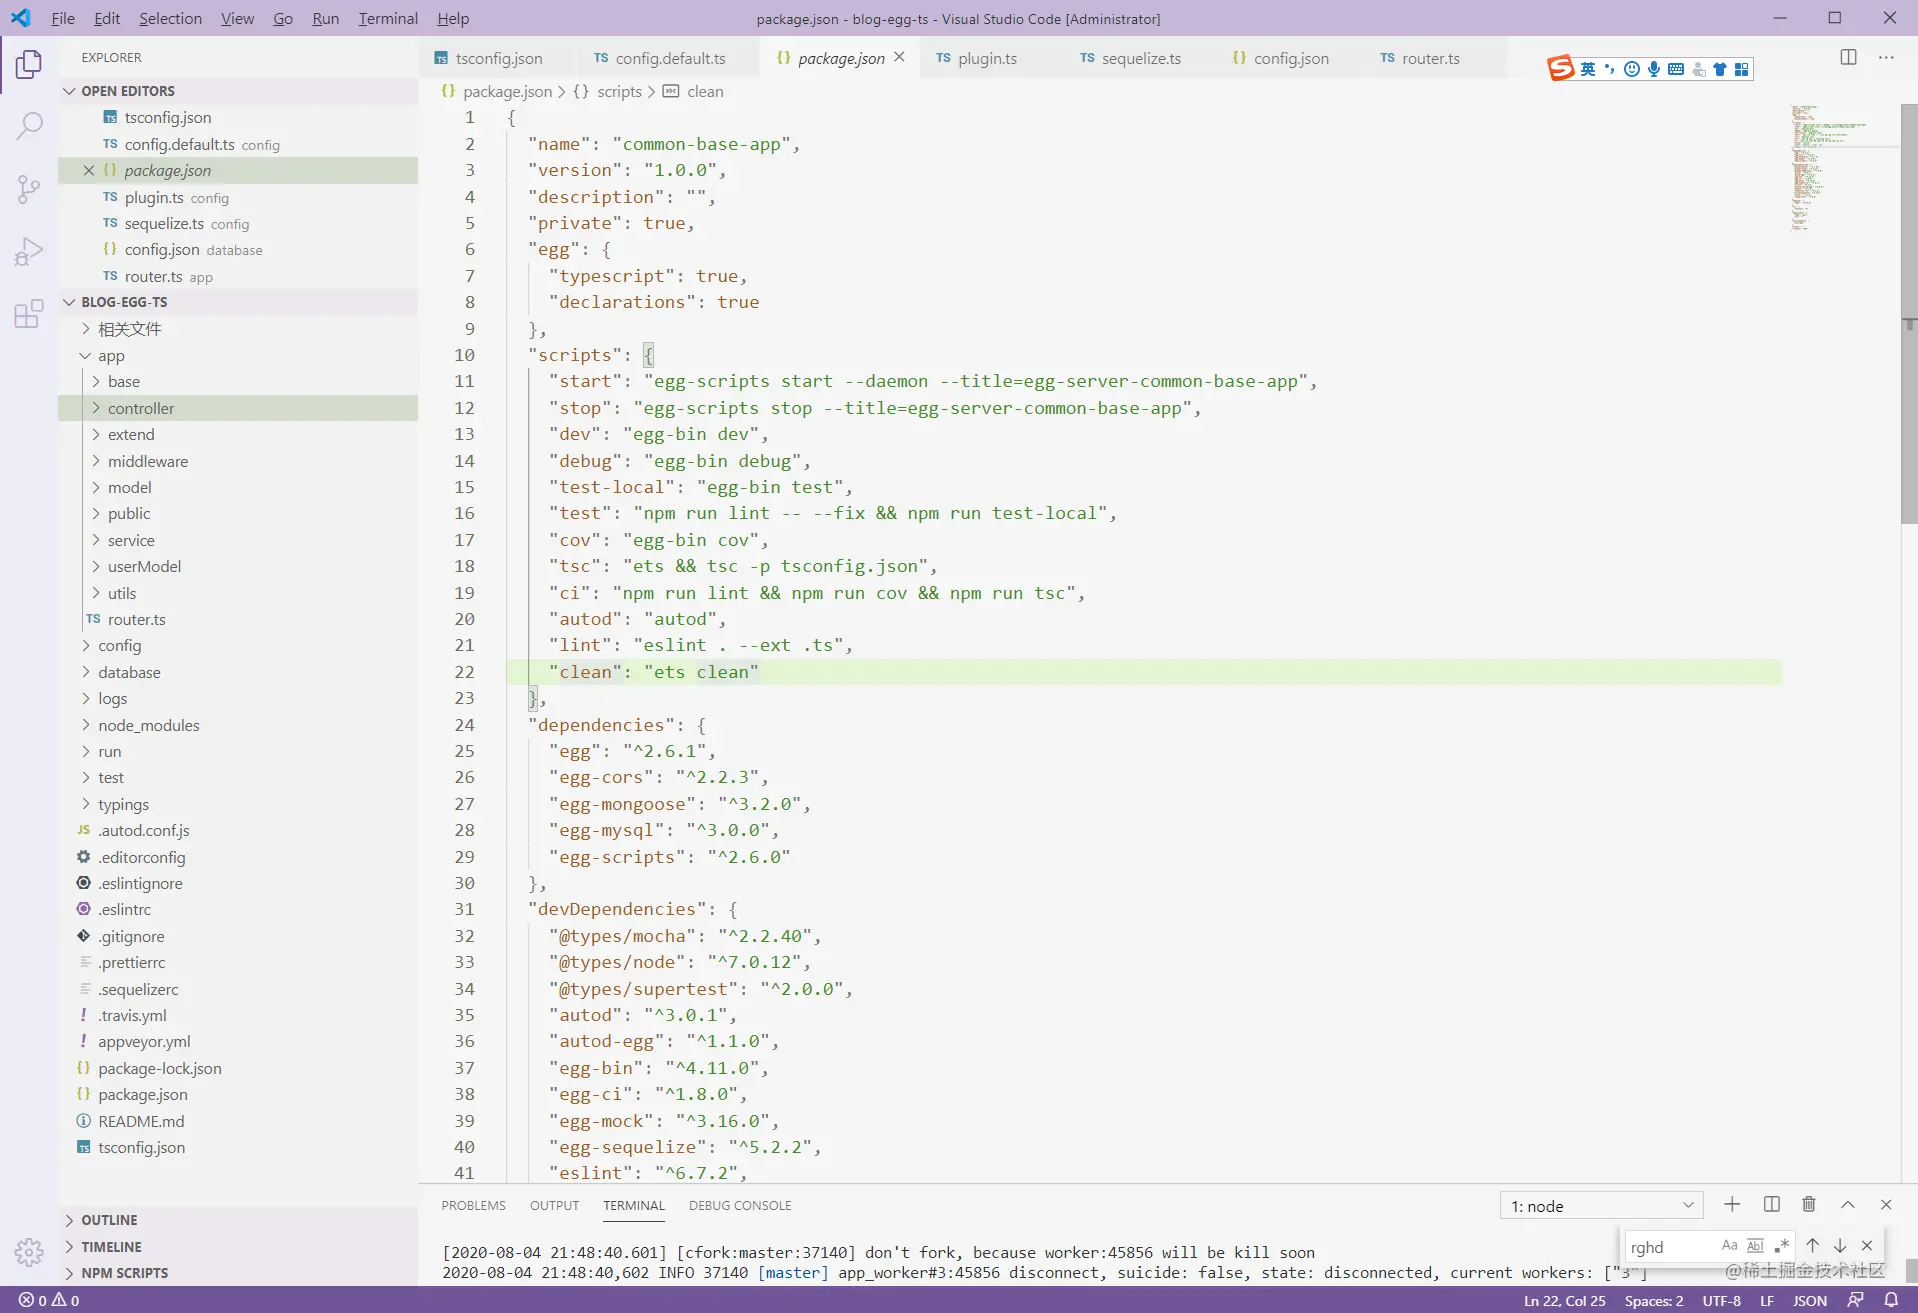Split the terminal pane
This screenshot has width=1918, height=1313.
[1771, 1205]
